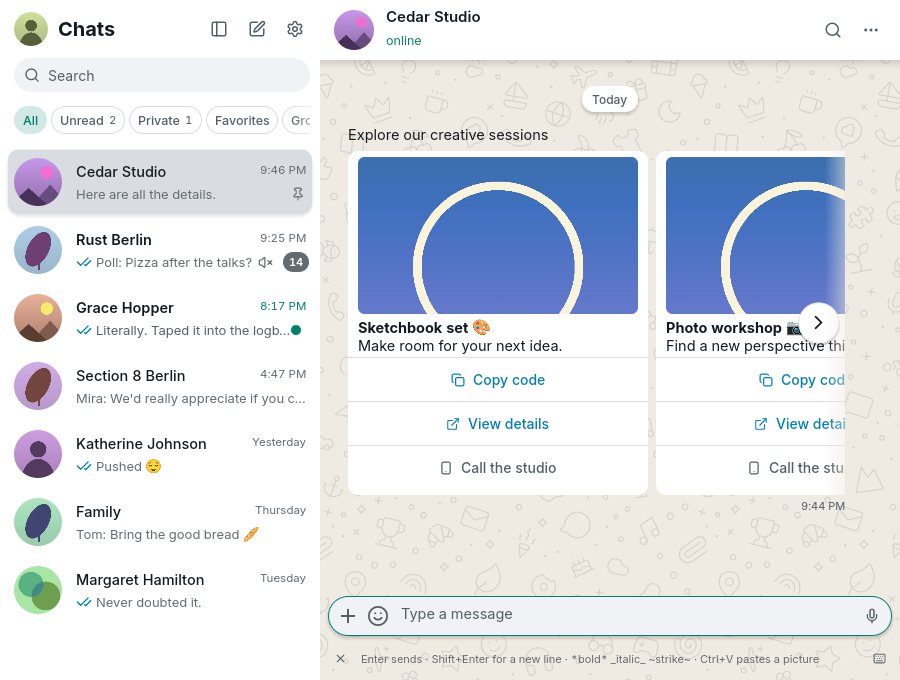Show Favorites chats filter
This screenshot has width=900, height=680.
242,121
